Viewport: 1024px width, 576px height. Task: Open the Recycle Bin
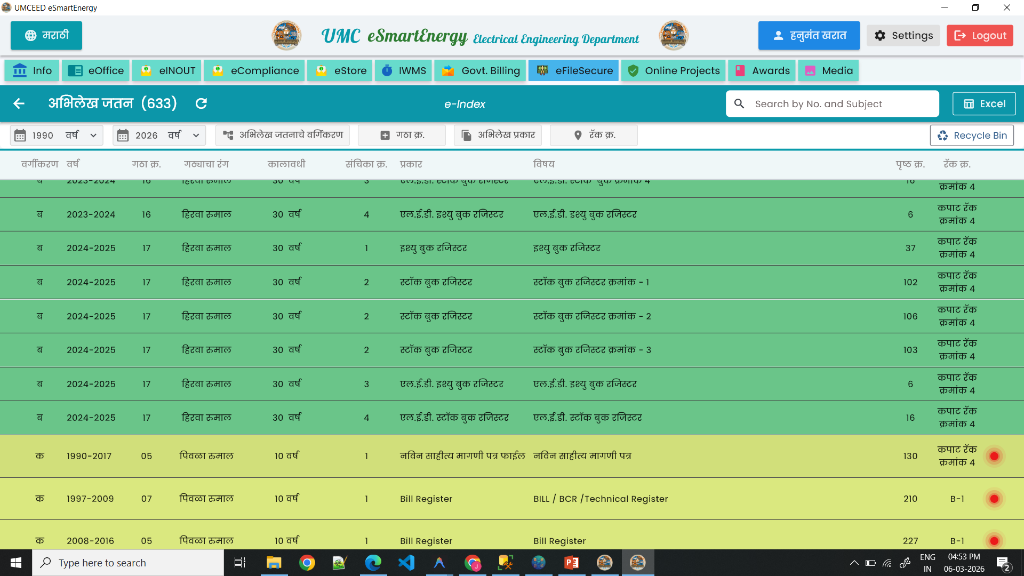(x=972, y=135)
